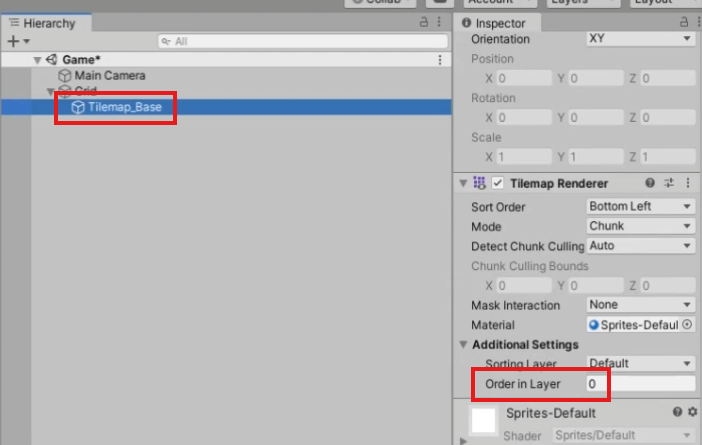Screen dimensions: 702x445
Task: Click the Inspector panel lock icon
Action: (684, 21)
